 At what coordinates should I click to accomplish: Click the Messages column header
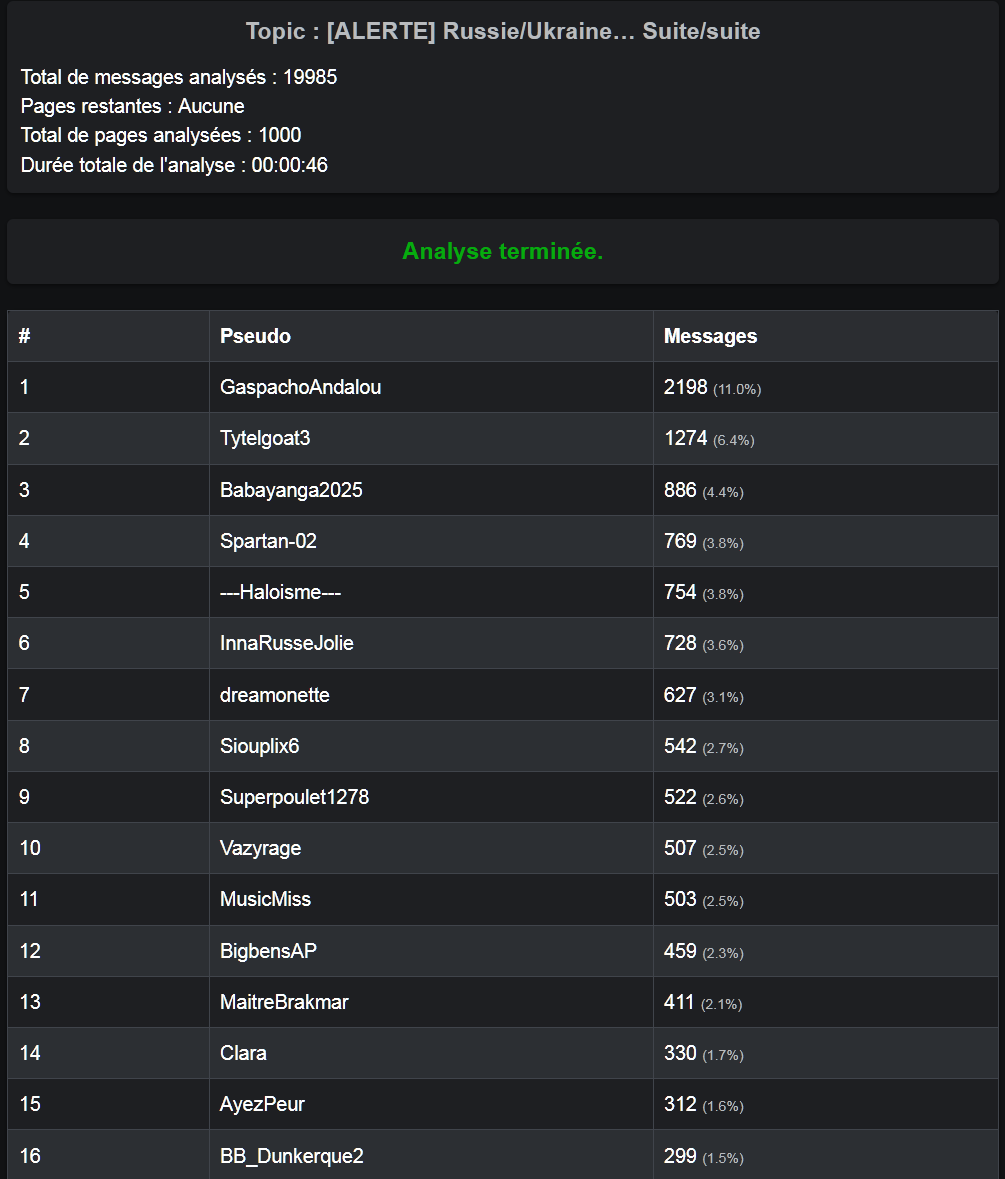pyautogui.click(x=710, y=336)
